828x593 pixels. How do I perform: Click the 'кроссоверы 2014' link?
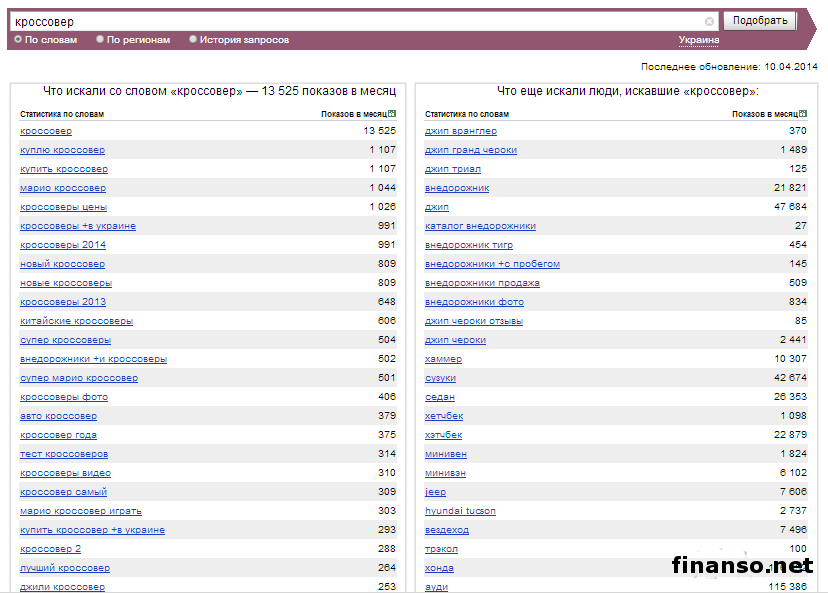pos(62,245)
